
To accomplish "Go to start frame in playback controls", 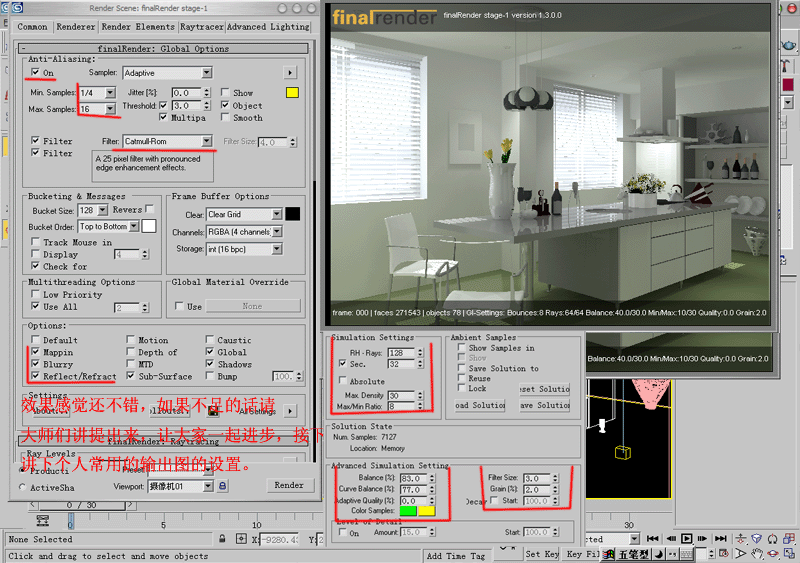I will pyautogui.click(x=653, y=538).
